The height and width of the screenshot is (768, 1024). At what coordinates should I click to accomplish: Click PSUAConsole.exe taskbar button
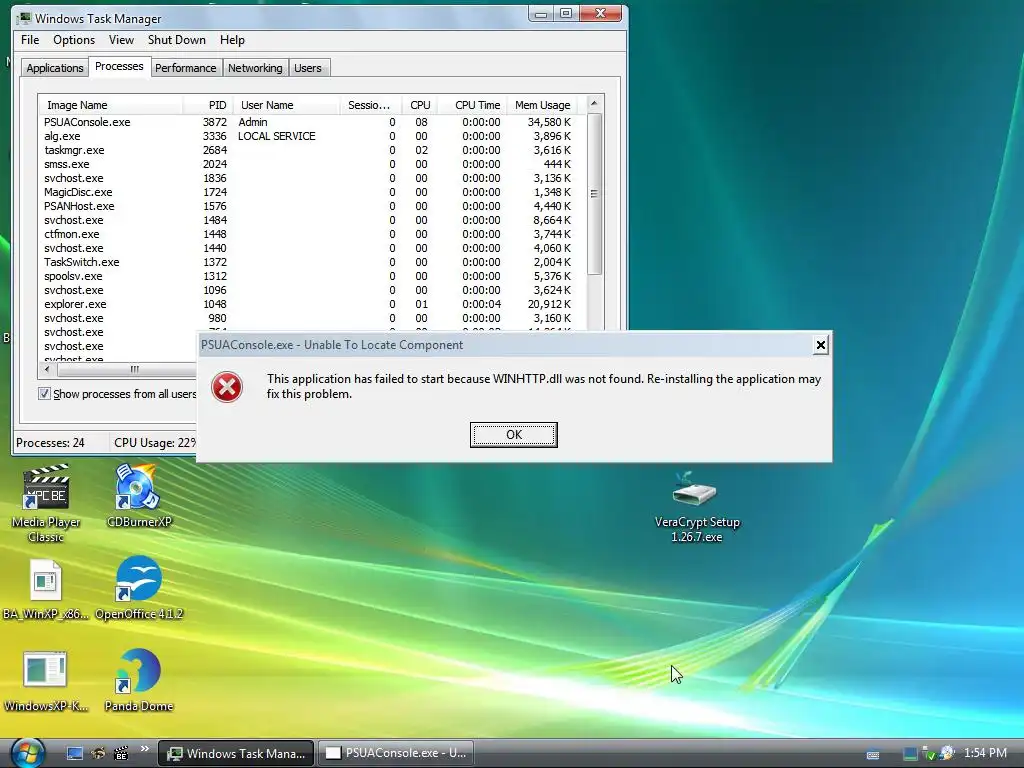(396, 753)
